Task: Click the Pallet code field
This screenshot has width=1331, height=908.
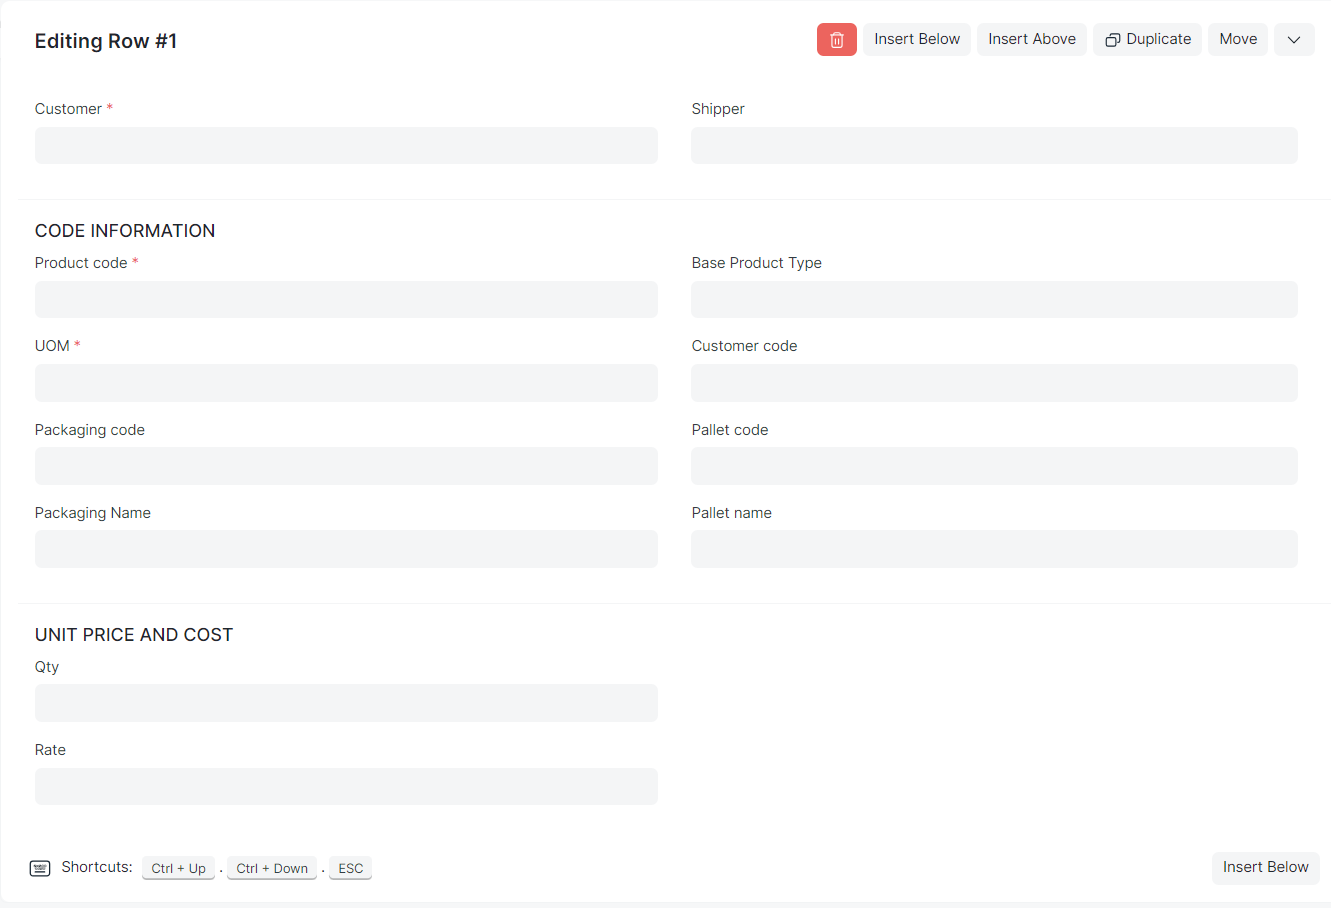Action: coord(994,466)
